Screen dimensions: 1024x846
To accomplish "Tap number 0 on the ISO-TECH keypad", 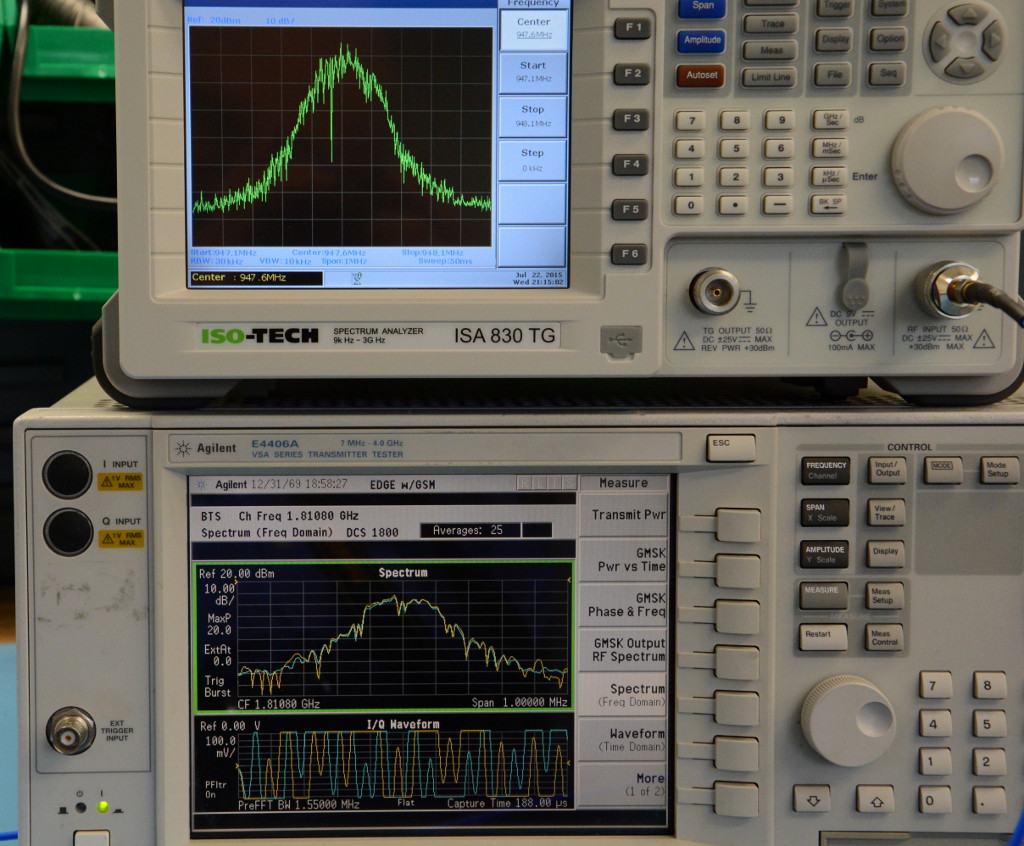I will [690, 205].
